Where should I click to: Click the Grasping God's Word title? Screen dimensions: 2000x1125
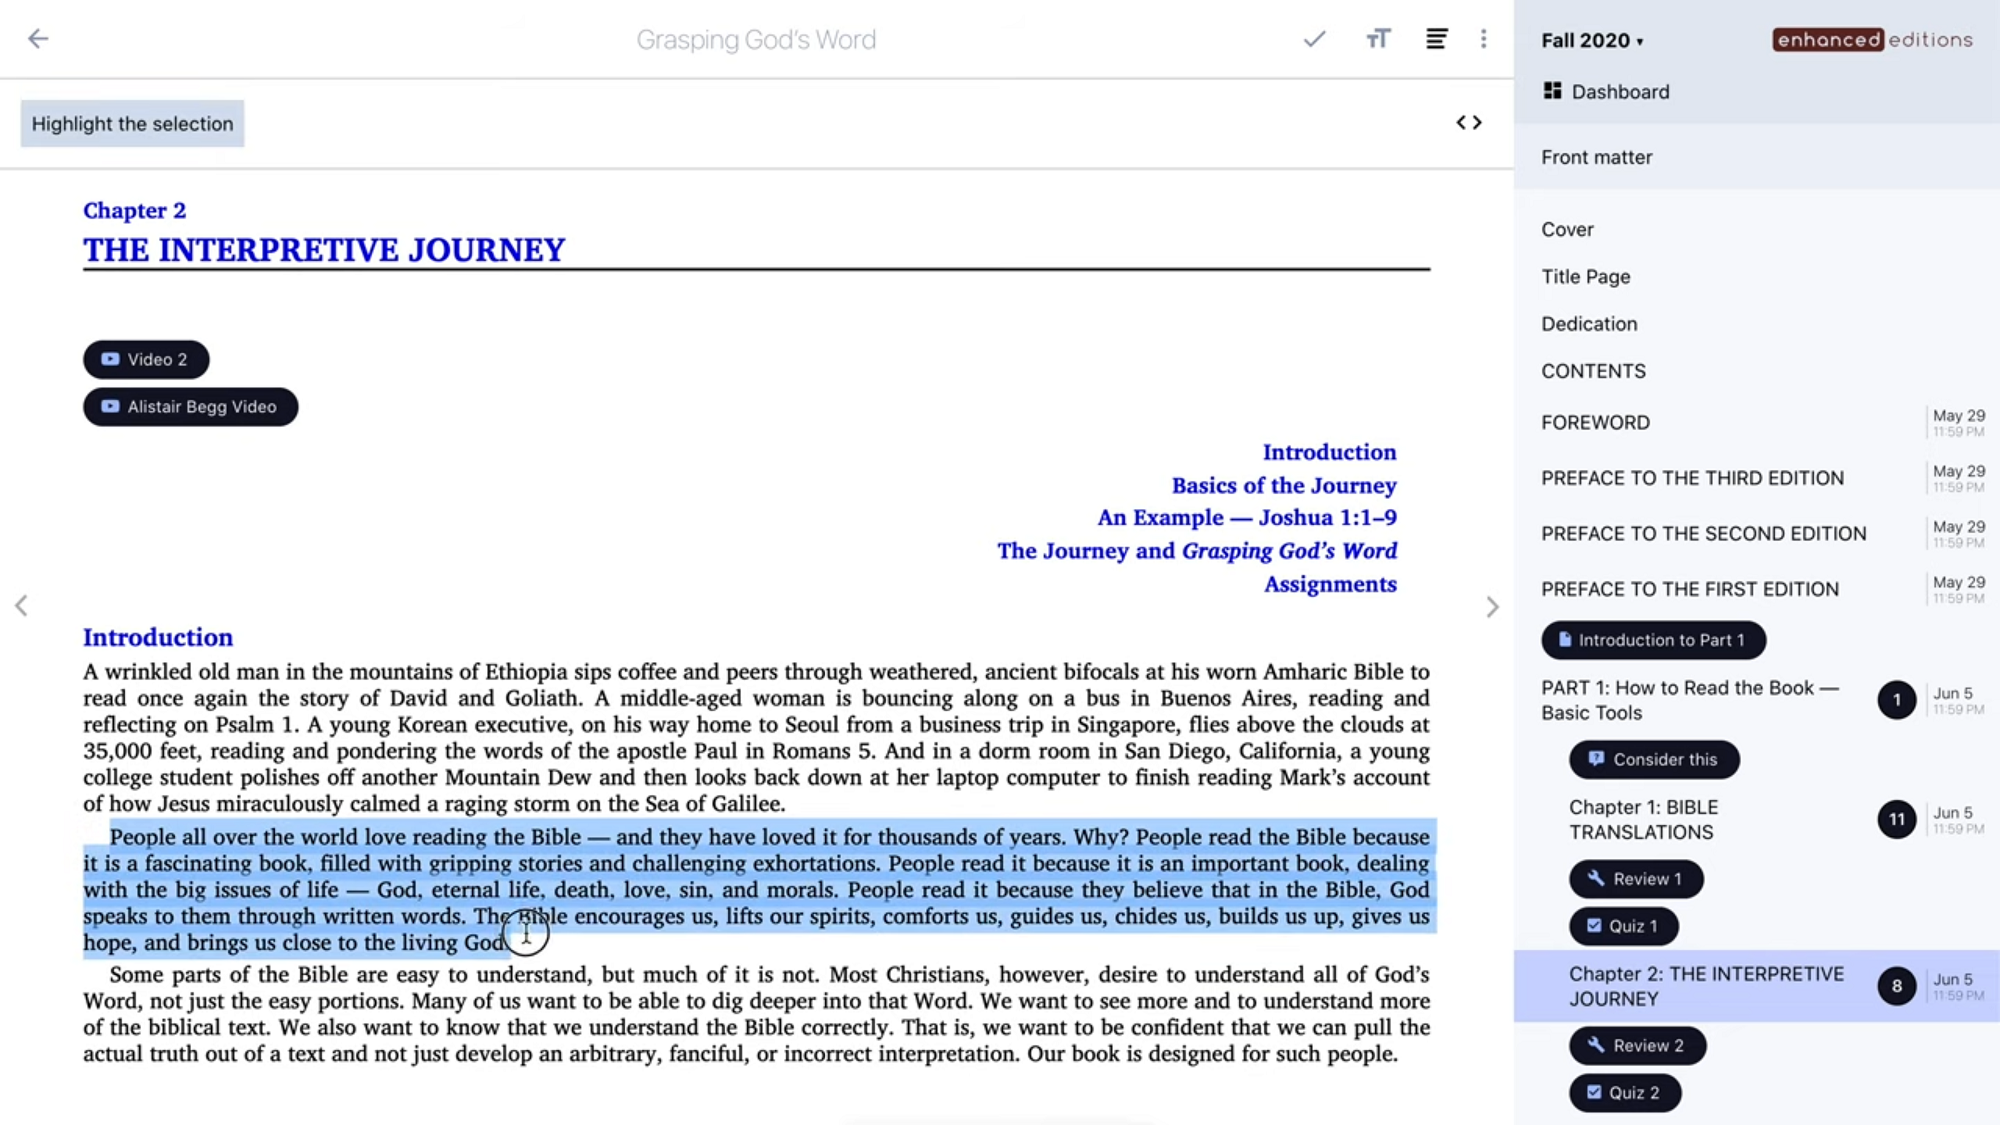click(756, 39)
